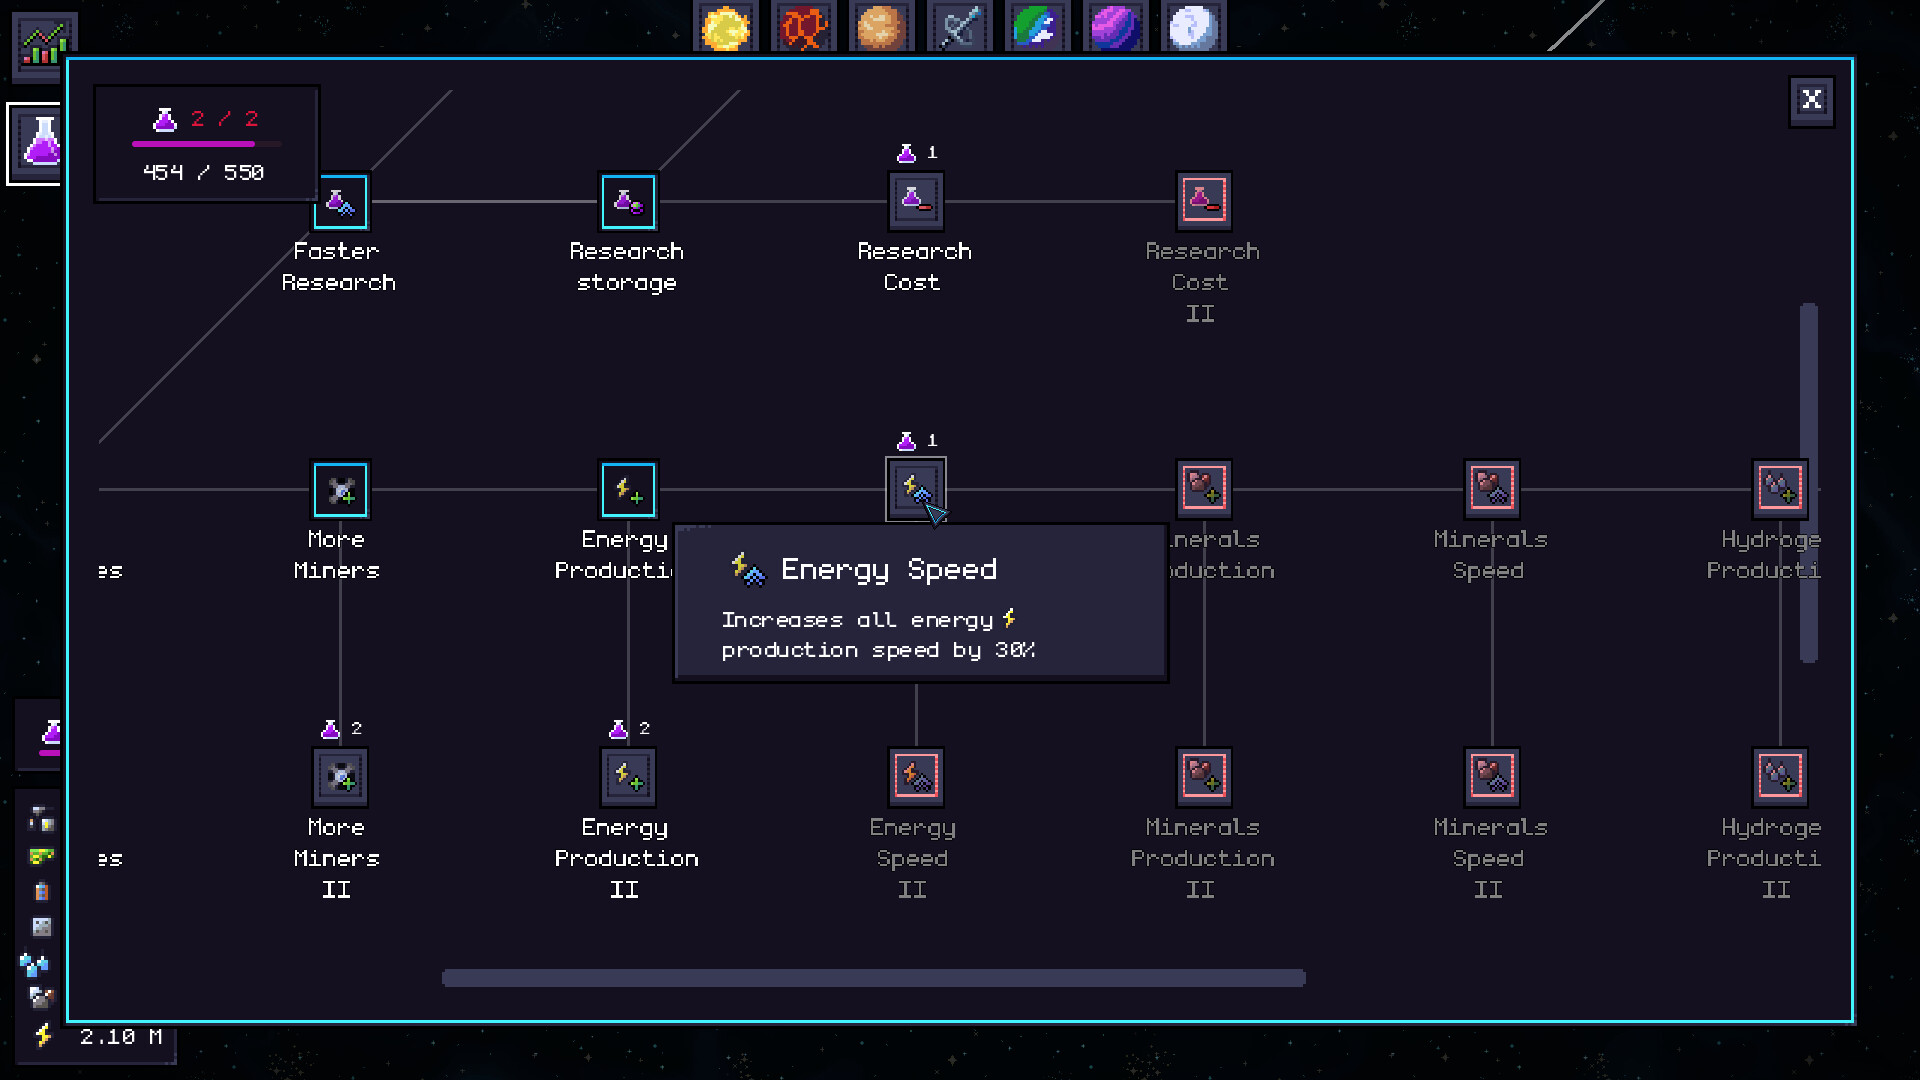Select the red lava planet icon
The width and height of the screenshot is (1920, 1080).
pyautogui.click(x=804, y=27)
